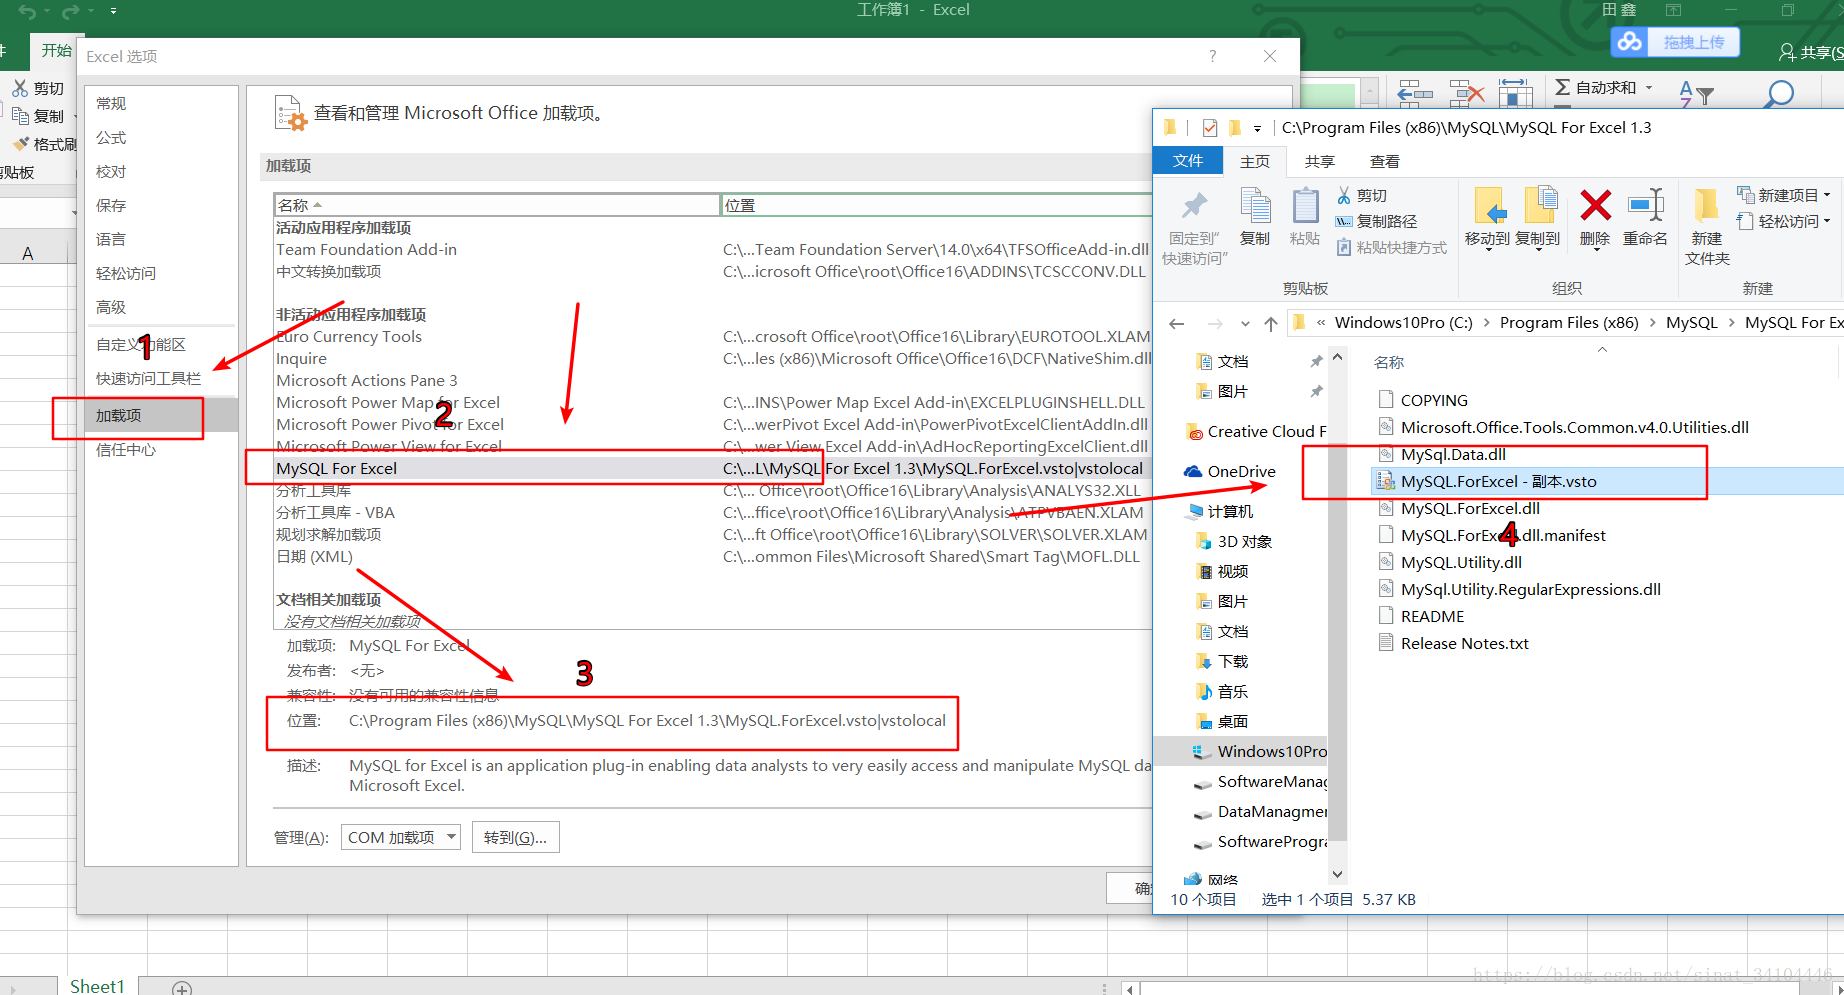The width and height of the screenshot is (1844, 995).
Task: Select the MySql.Data.dll file
Action: tap(1452, 454)
